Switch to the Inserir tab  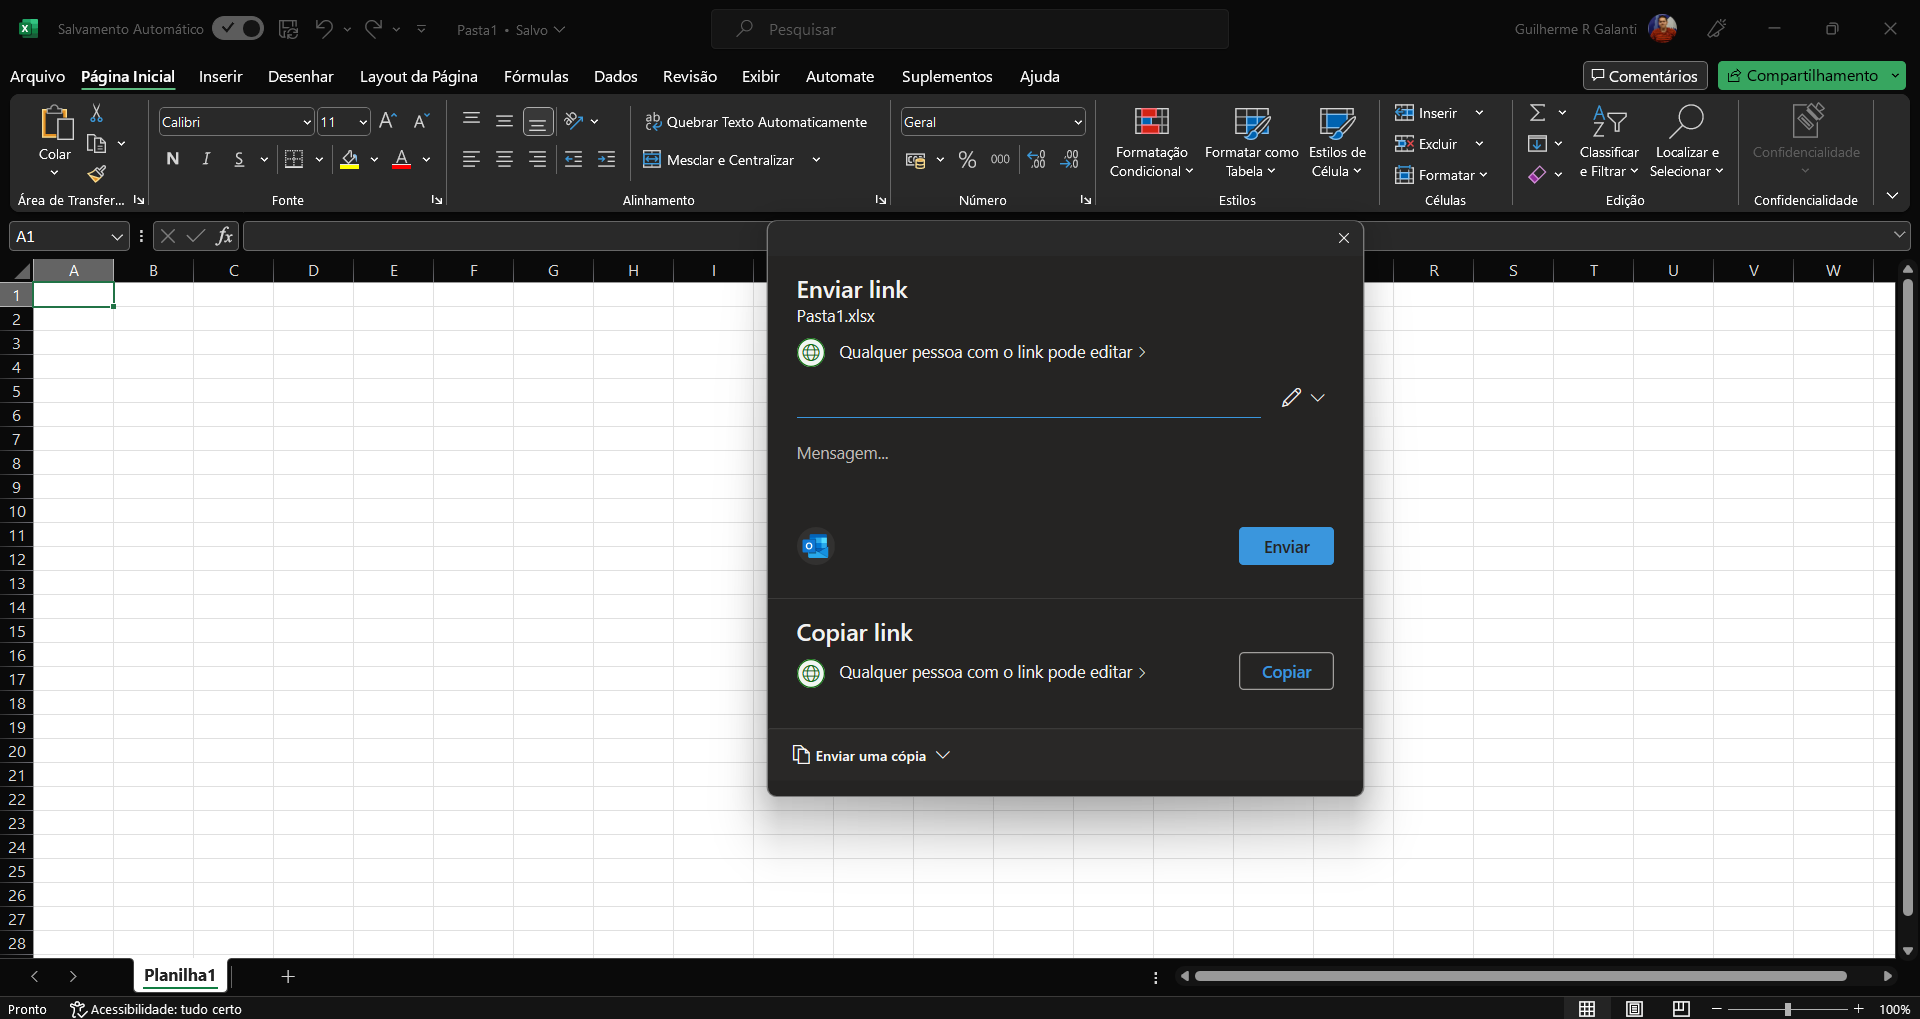[x=220, y=76]
